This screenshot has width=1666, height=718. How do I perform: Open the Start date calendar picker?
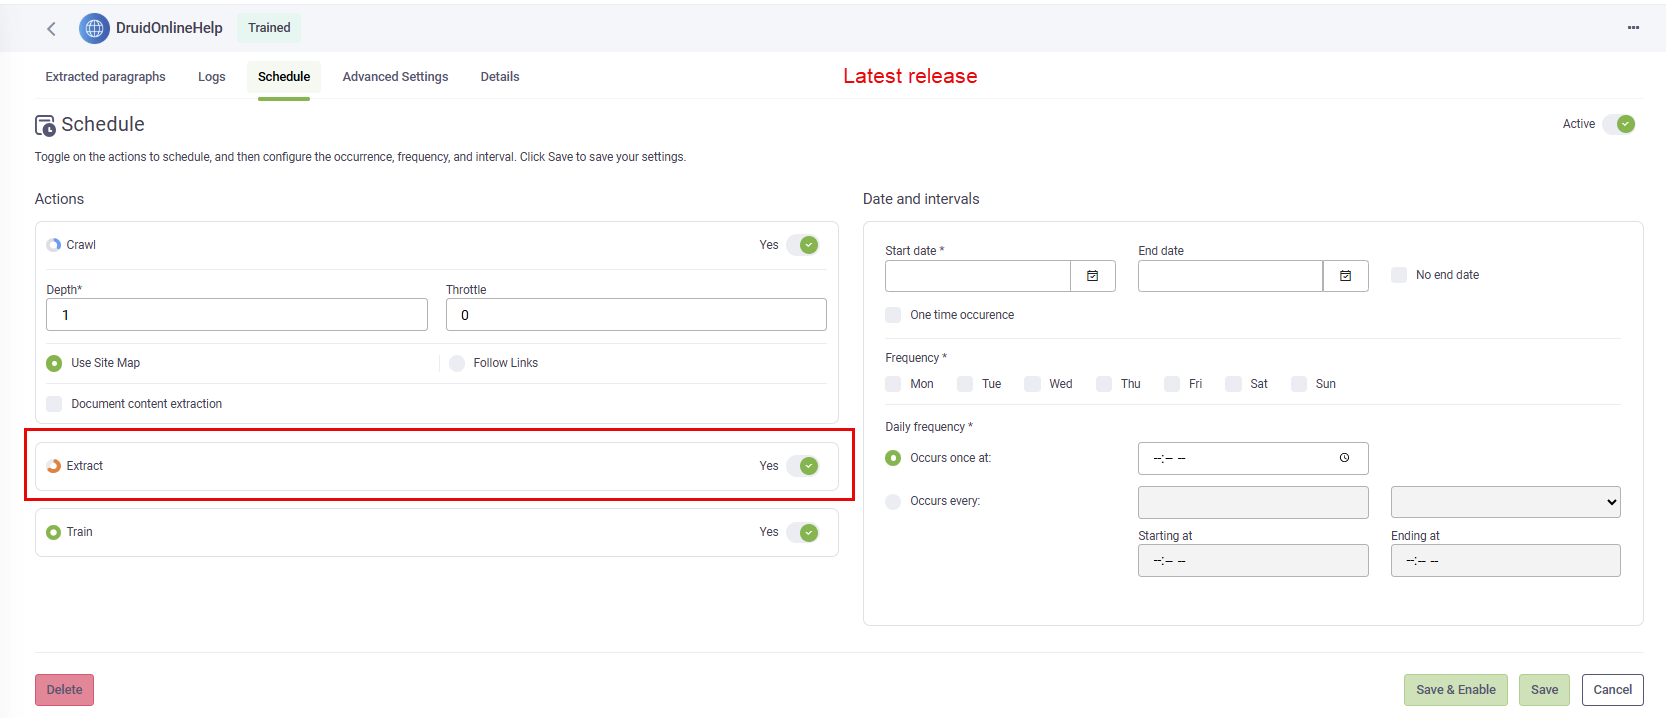tap(1092, 276)
